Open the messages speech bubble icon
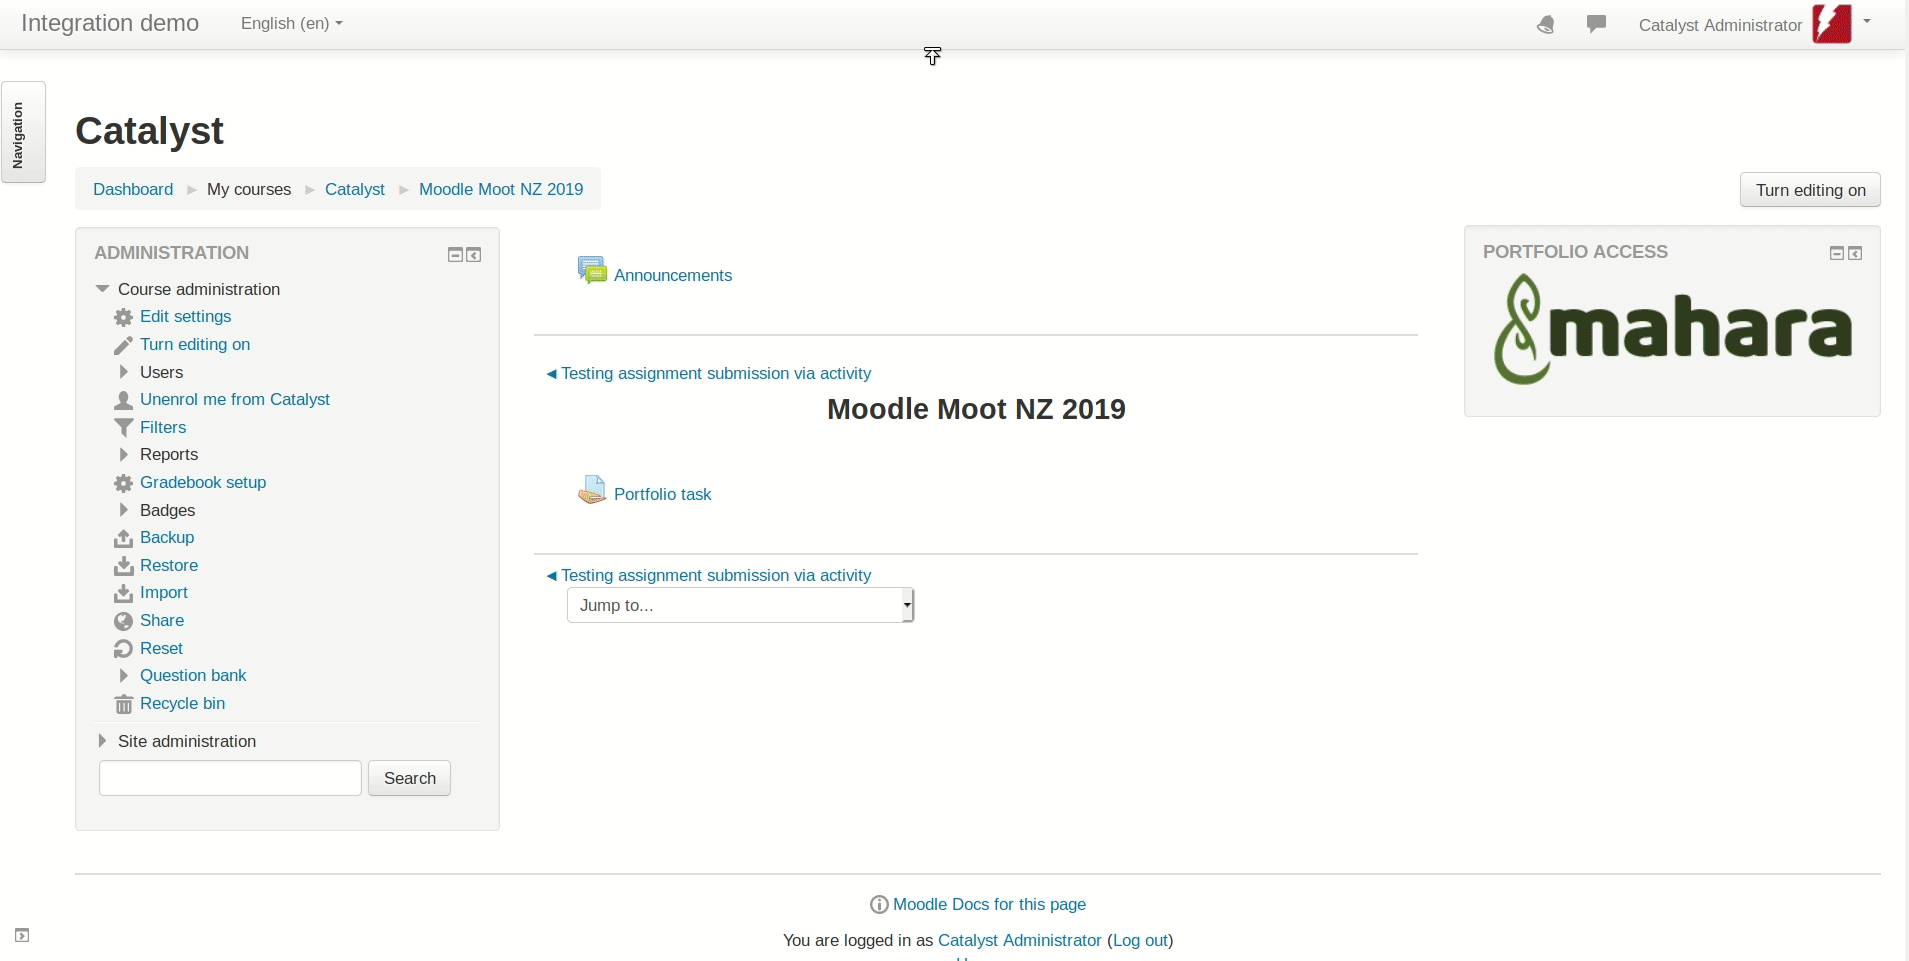This screenshot has height=961, width=1909. click(x=1597, y=24)
